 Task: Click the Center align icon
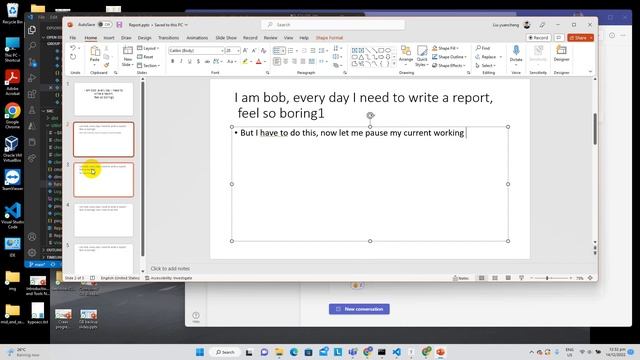coord(285,61)
